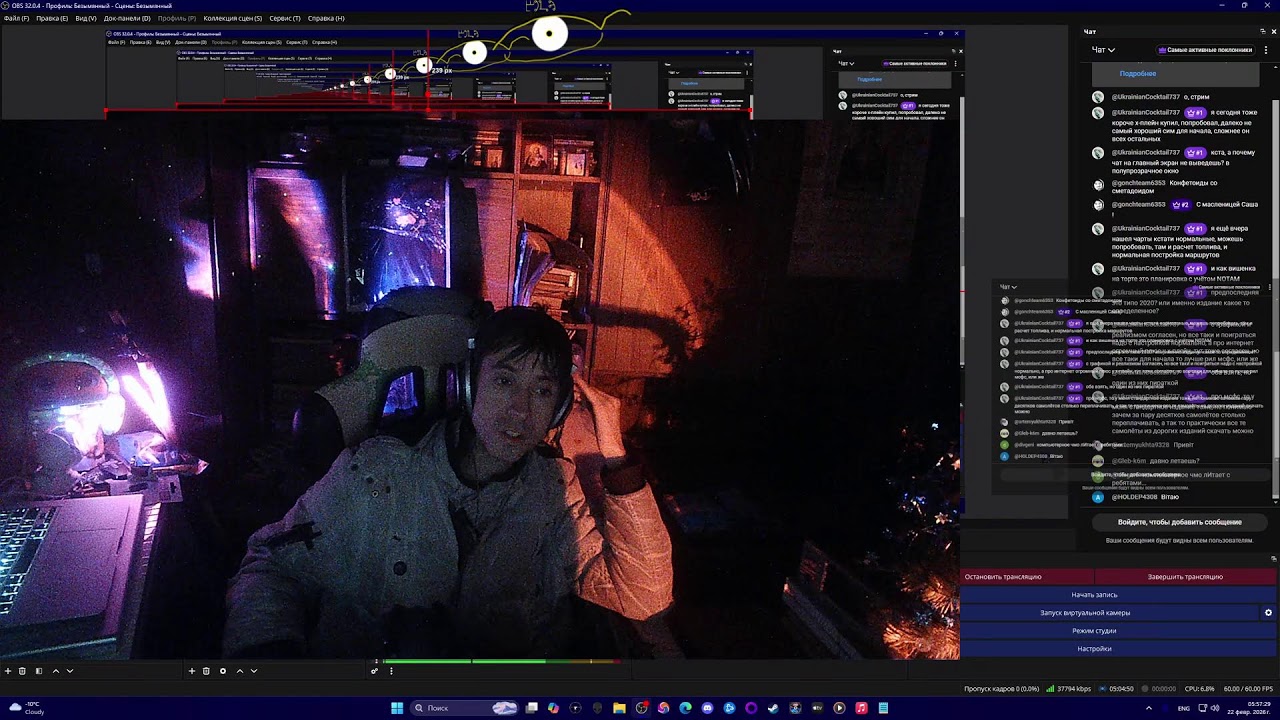The height and width of the screenshot is (720, 1280).
Task: Open the Сервис (T) menu
Action: coord(285,18)
